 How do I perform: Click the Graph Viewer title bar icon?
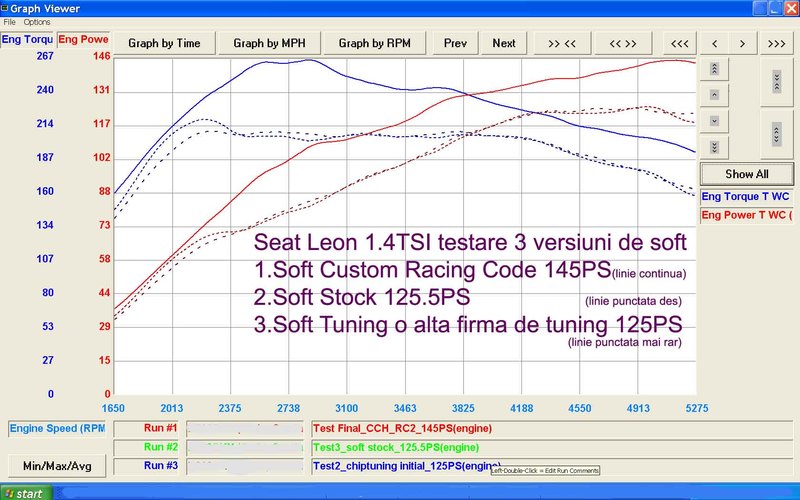coord(5,8)
